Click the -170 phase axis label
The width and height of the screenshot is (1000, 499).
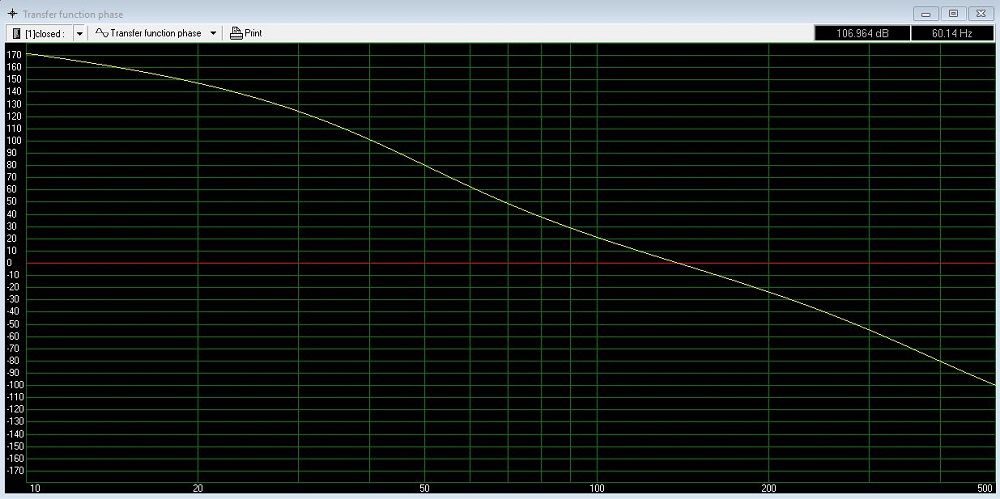pos(13,470)
